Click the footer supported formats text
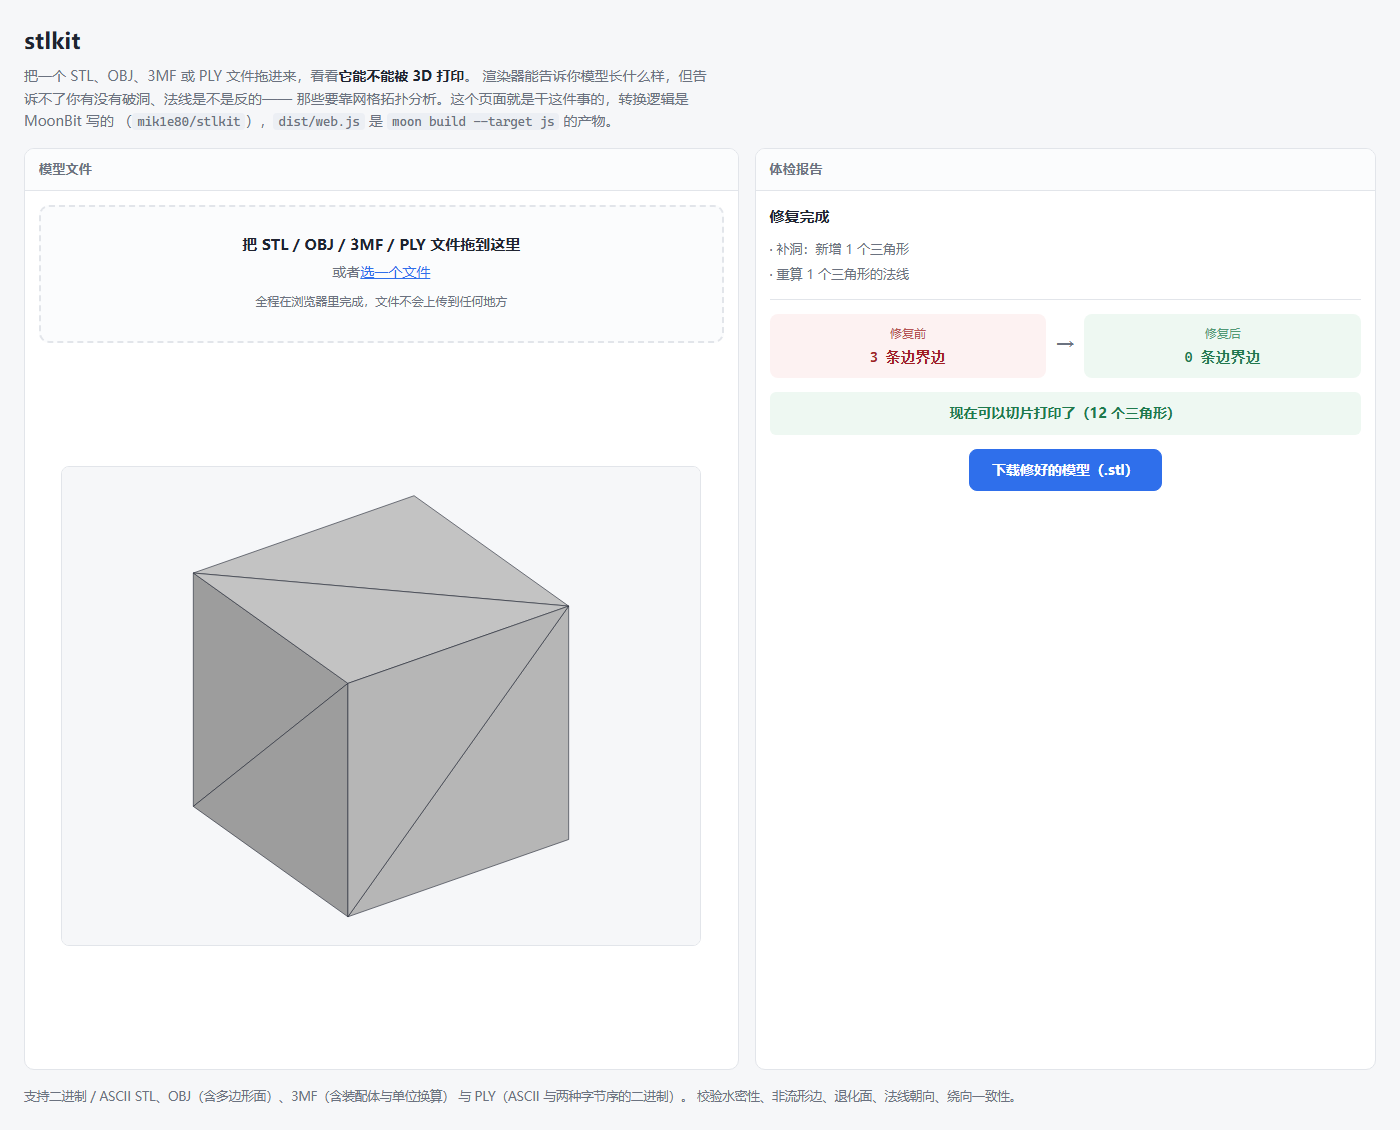 [522, 1097]
